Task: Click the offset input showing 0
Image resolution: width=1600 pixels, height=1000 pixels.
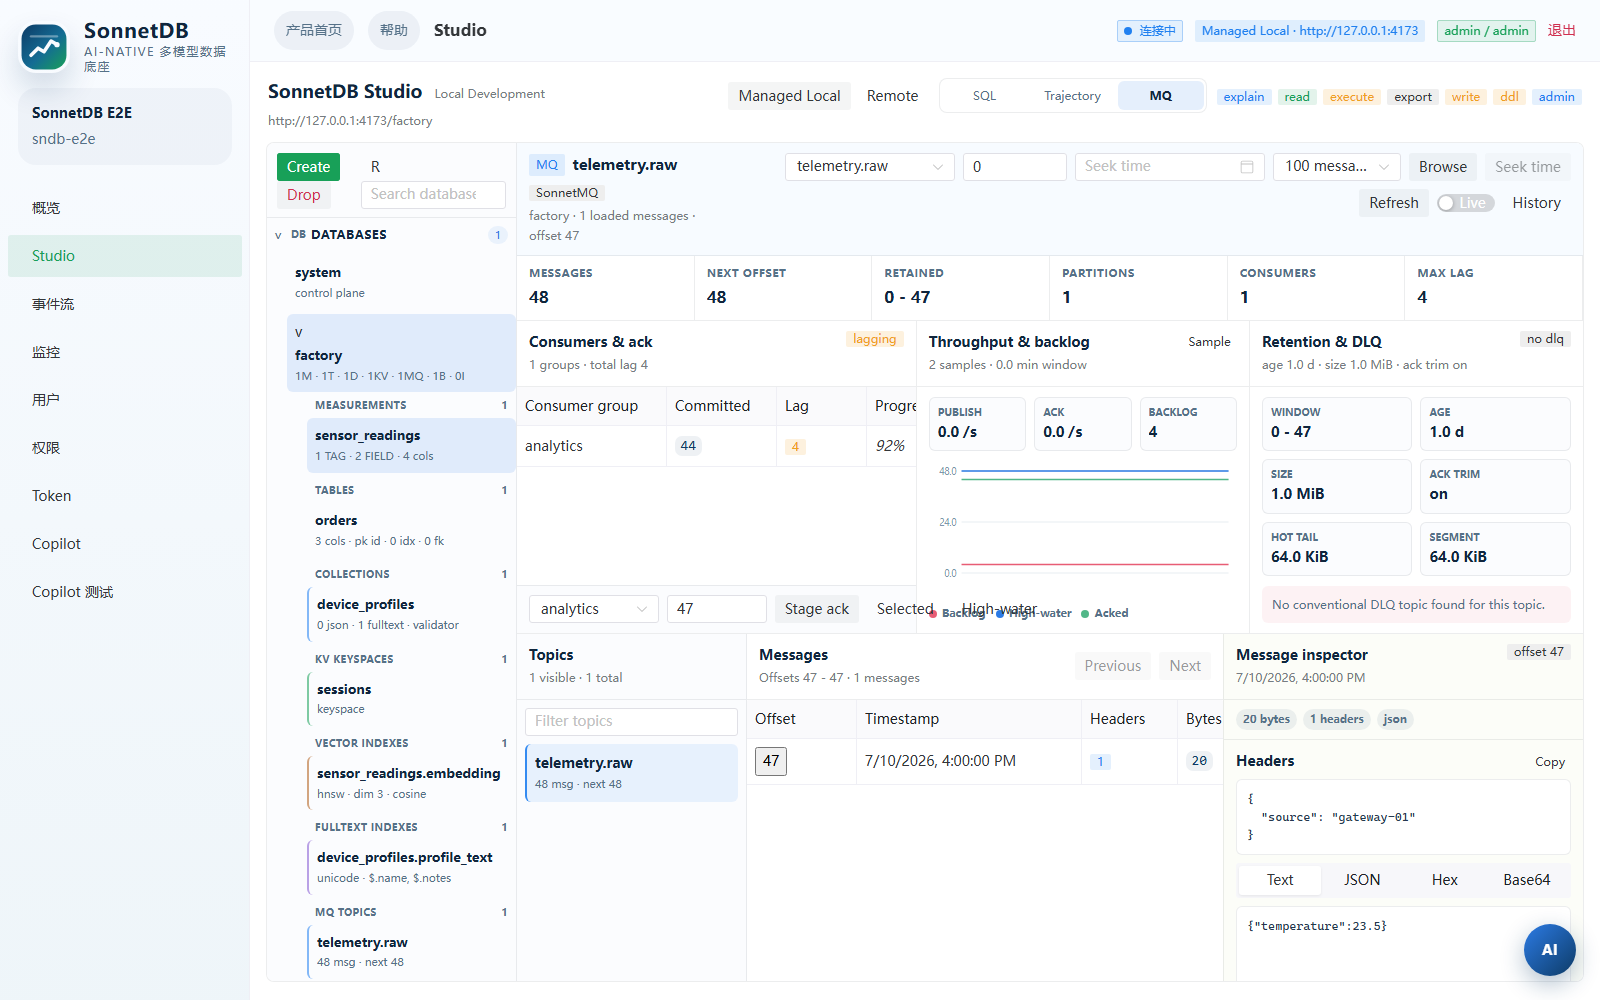Action: pos(1014,167)
